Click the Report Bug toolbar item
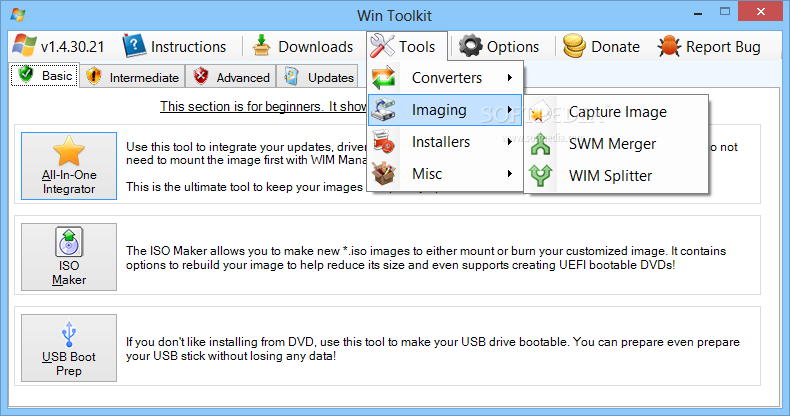790x416 pixels. (709, 46)
